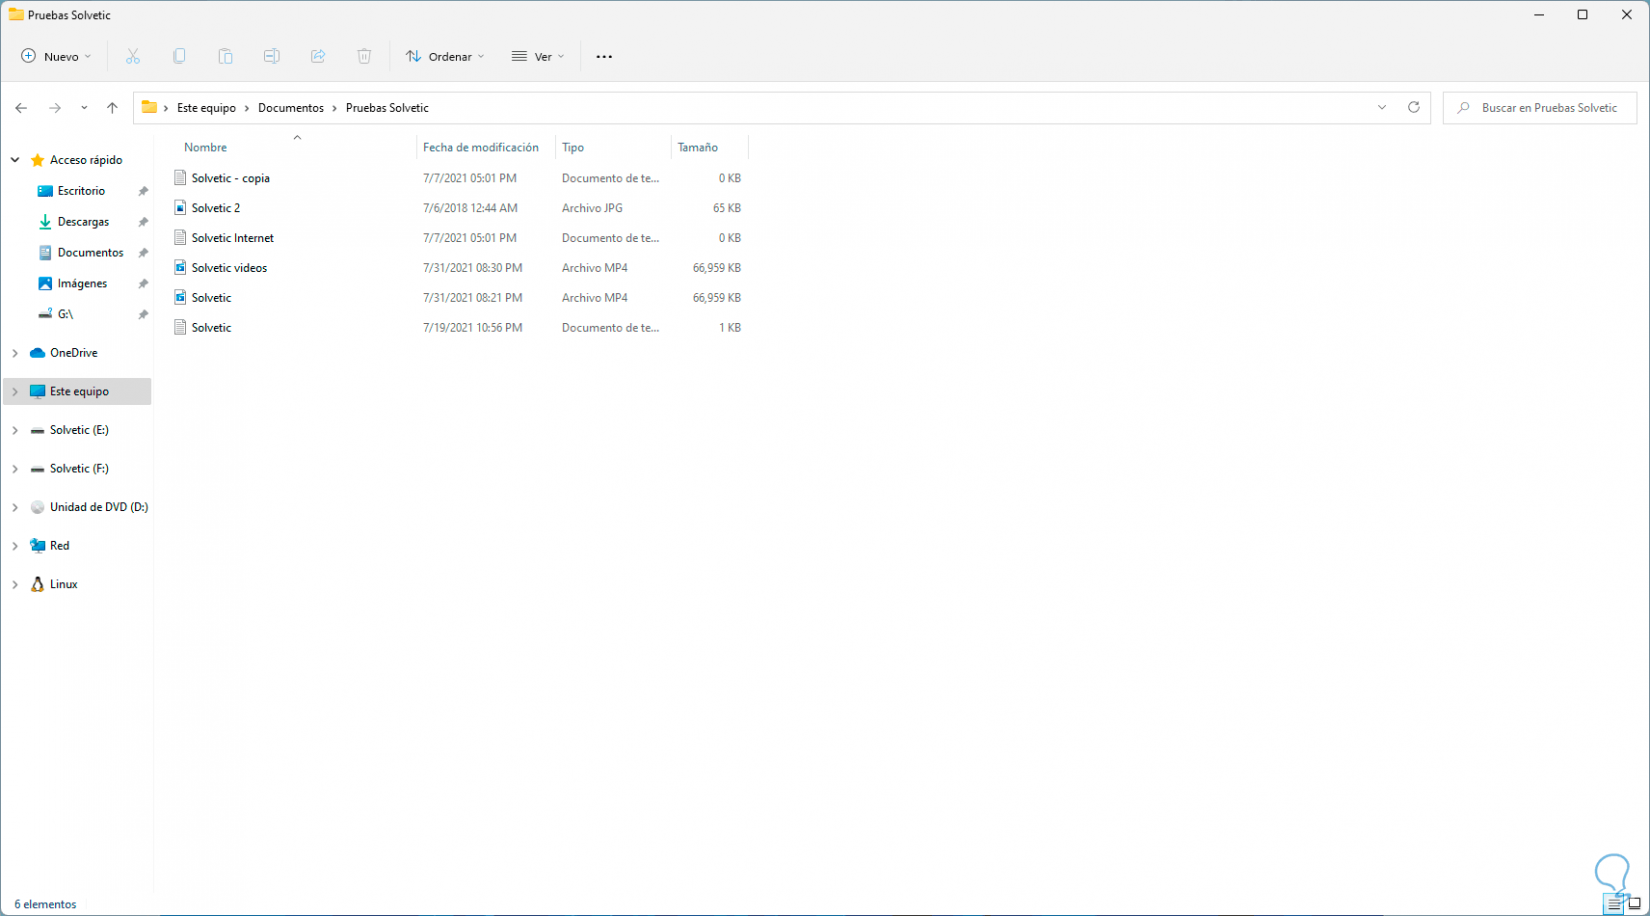Select Documentos in the quick access list

tap(90, 253)
